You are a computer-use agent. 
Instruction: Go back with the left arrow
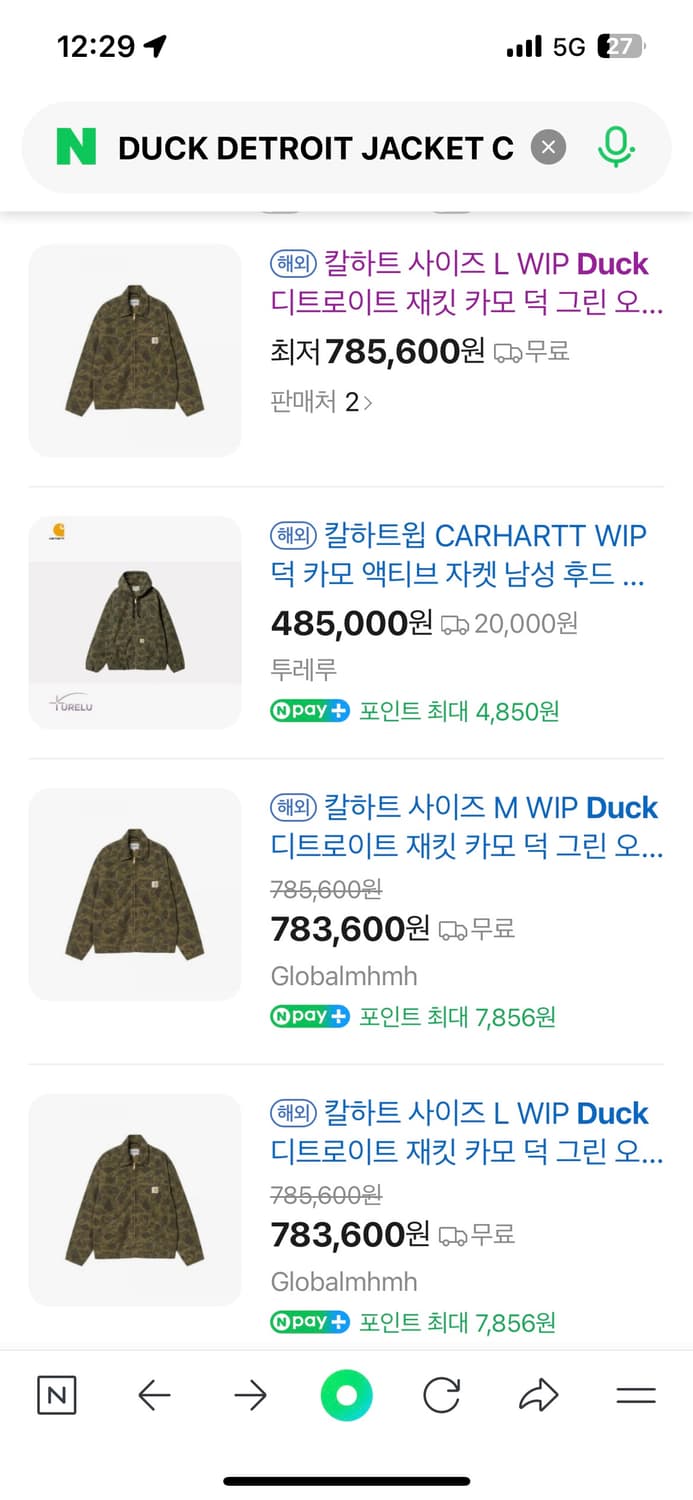(x=154, y=1395)
